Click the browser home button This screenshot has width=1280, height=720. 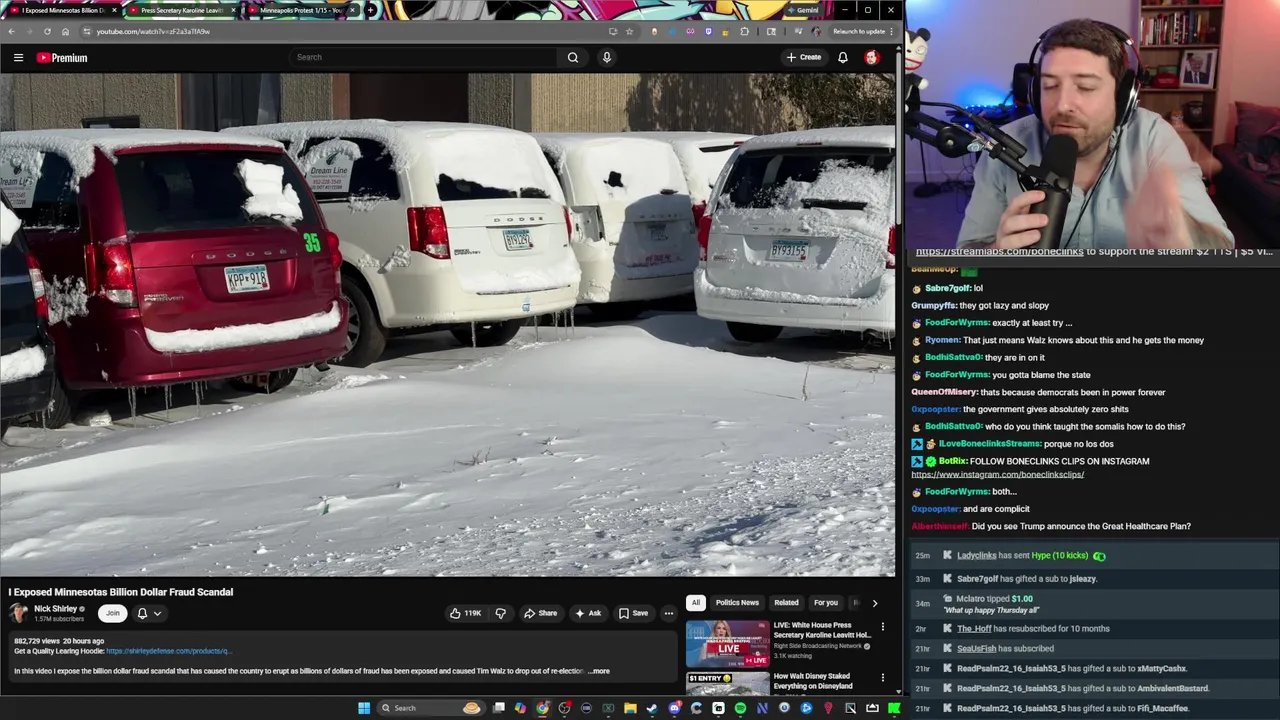pos(66,31)
